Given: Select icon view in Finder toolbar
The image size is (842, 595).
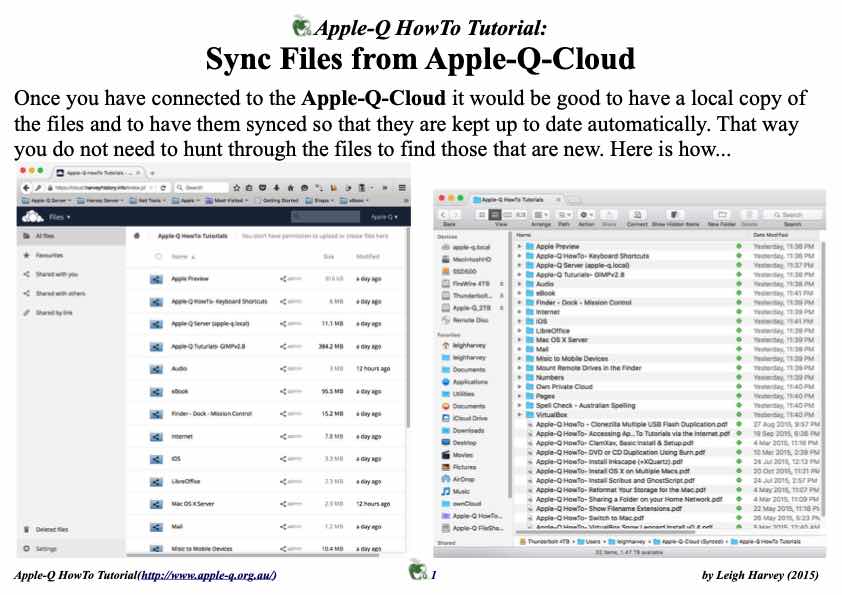Looking at the screenshot, I should click(x=482, y=215).
